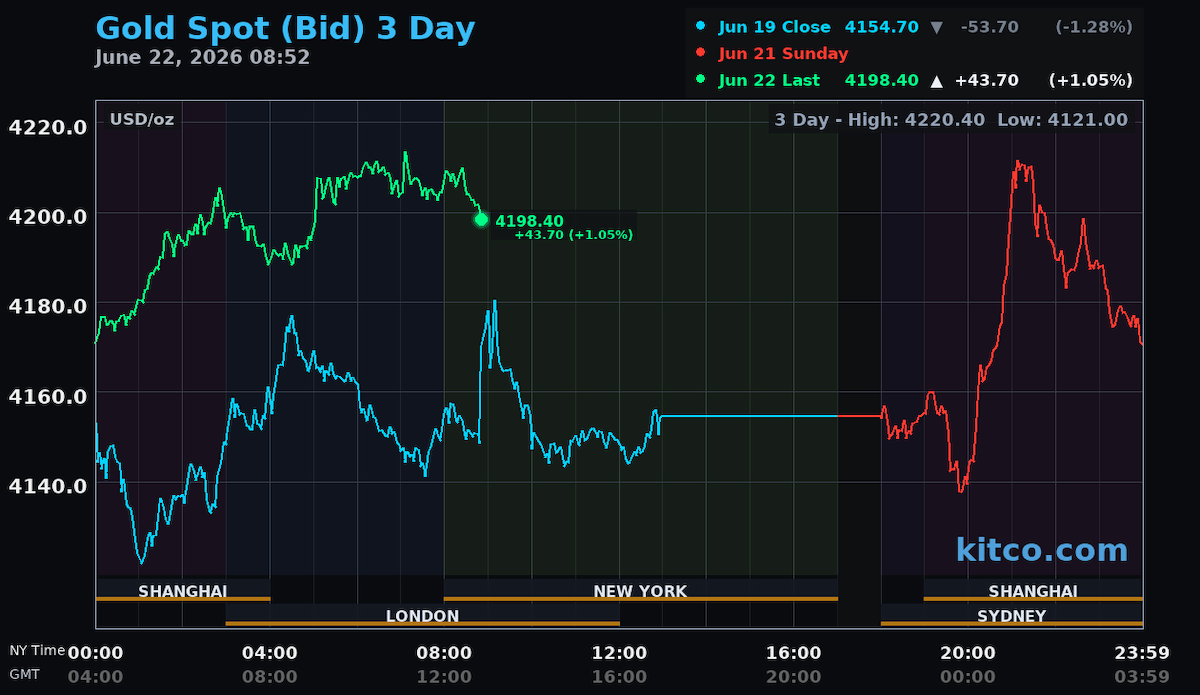
Task: Select the left SHANGHAI session bar
Action: pyautogui.click(x=183, y=591)
